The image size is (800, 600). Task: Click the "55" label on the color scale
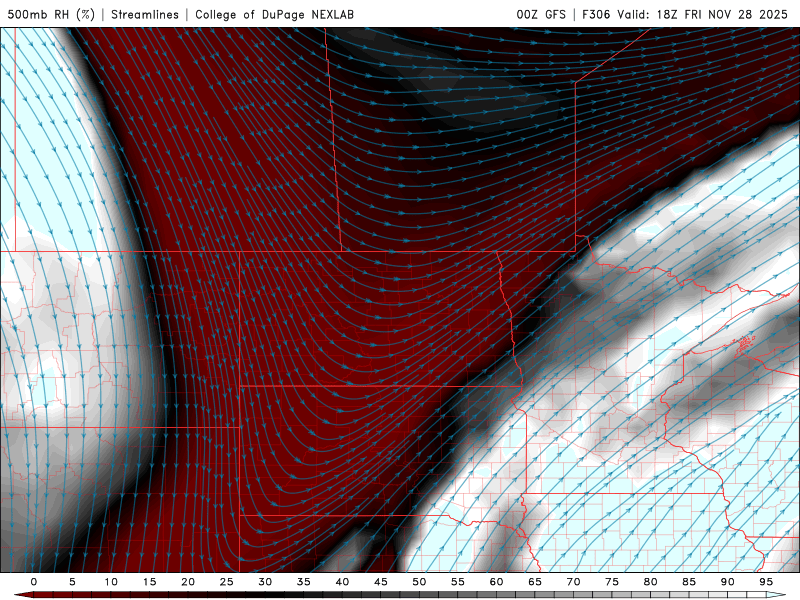pyautogui.click(x=458, y=582)
